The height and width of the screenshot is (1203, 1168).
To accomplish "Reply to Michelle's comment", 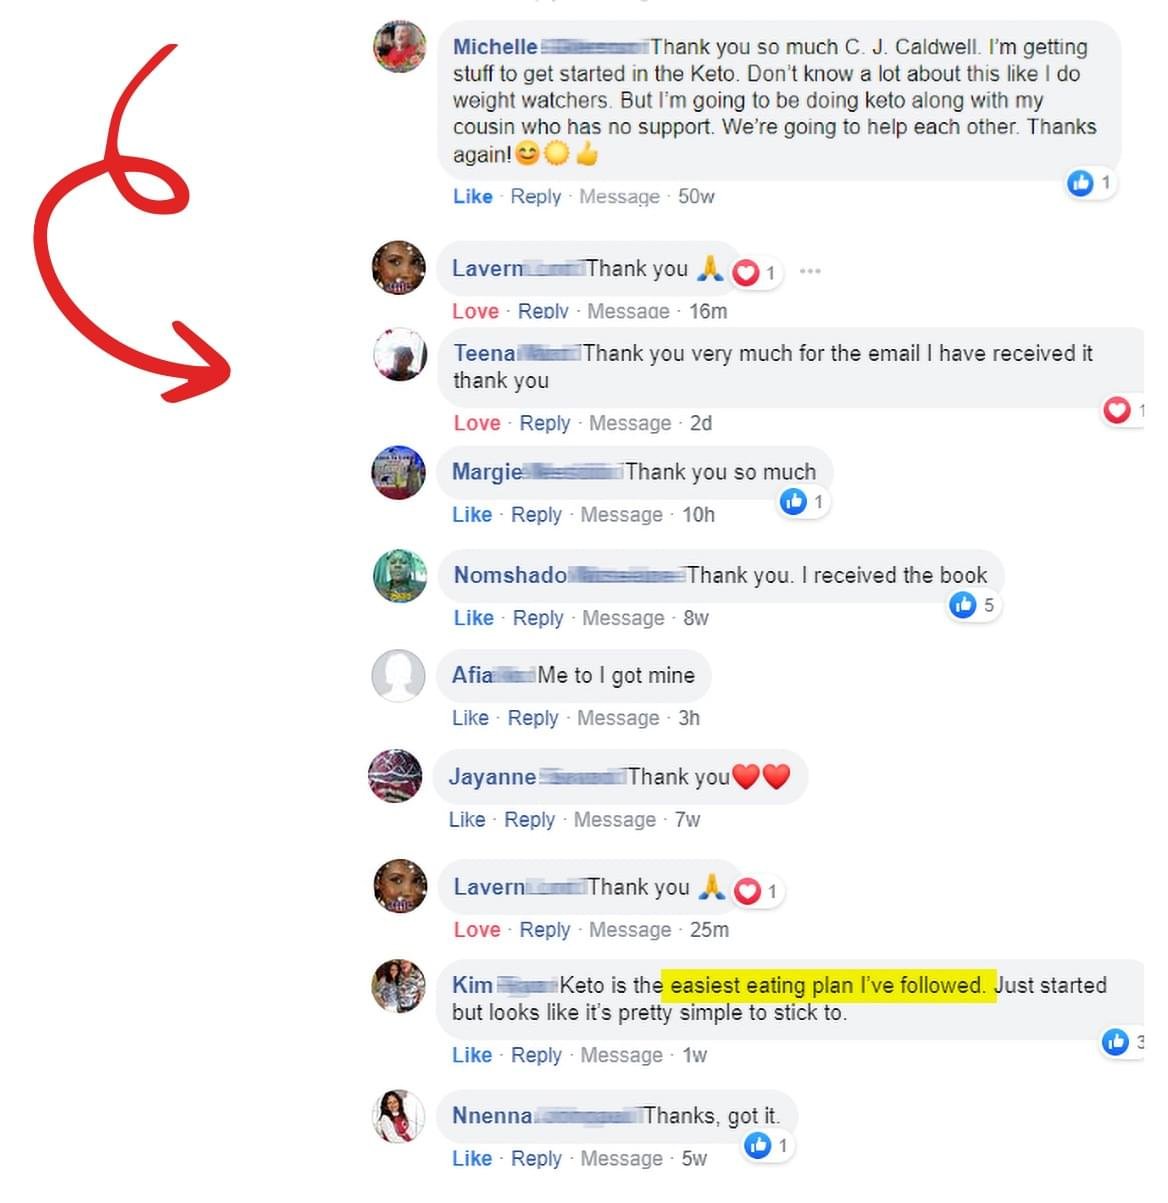I will click(x=536, y=196).
